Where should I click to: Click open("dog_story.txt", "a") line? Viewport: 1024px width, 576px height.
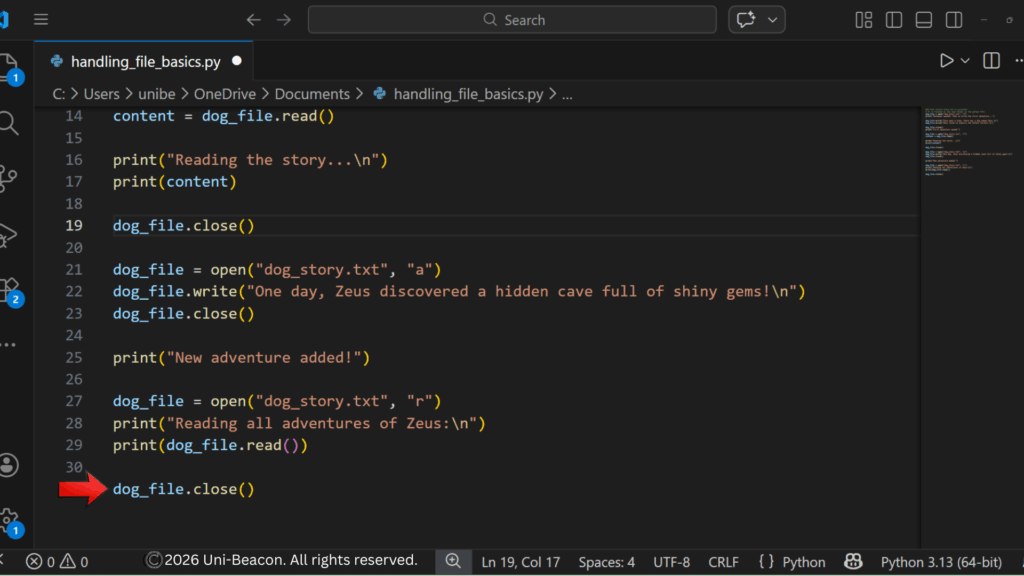click(x=277, y=269)
